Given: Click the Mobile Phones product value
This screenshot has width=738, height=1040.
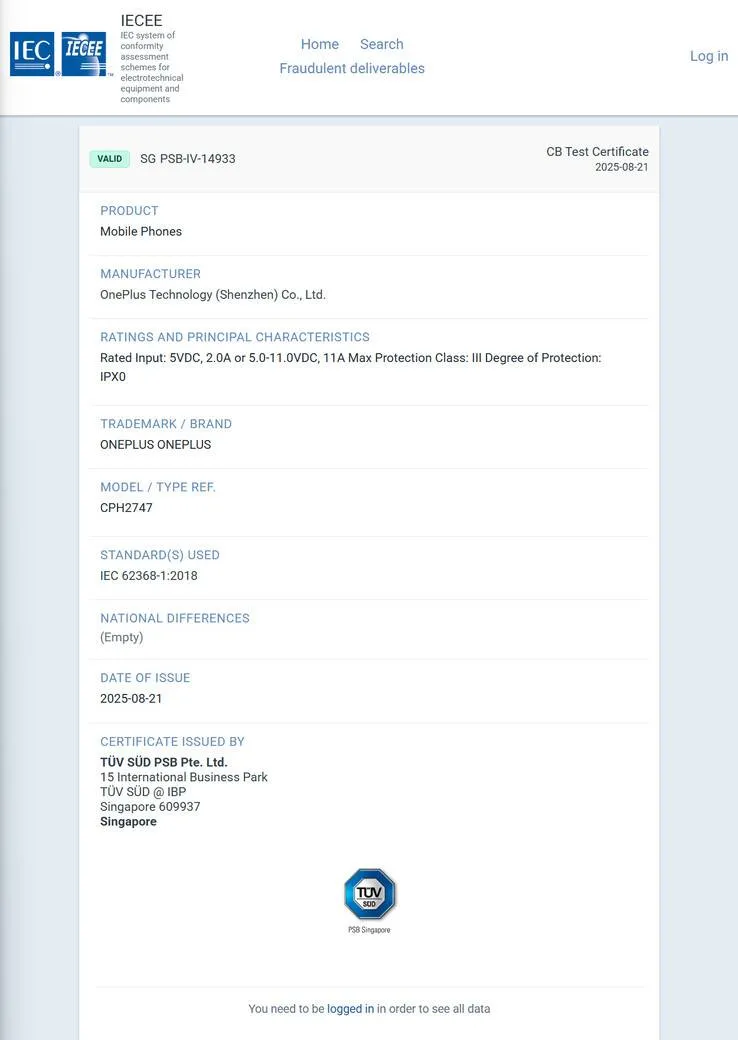Looking at the screenshot, I should pyautogui.click(x=141, y=231).
